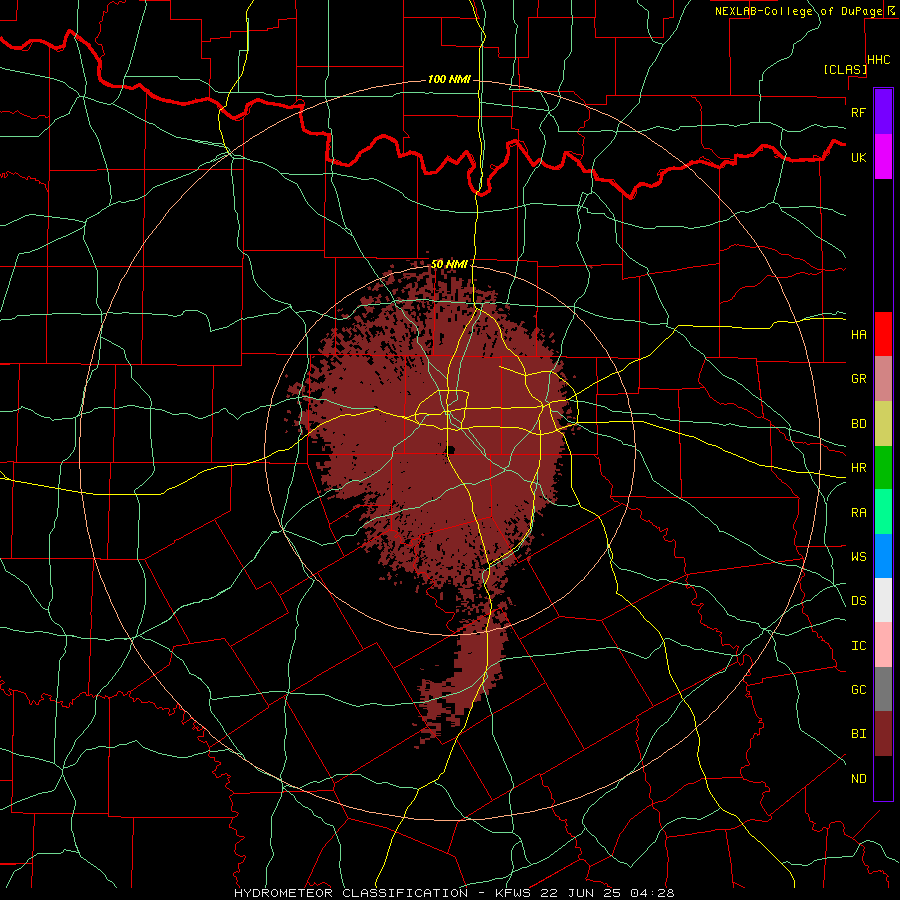Click the HR green legend swatch
The image size is (900, 900).
[883, 467]
